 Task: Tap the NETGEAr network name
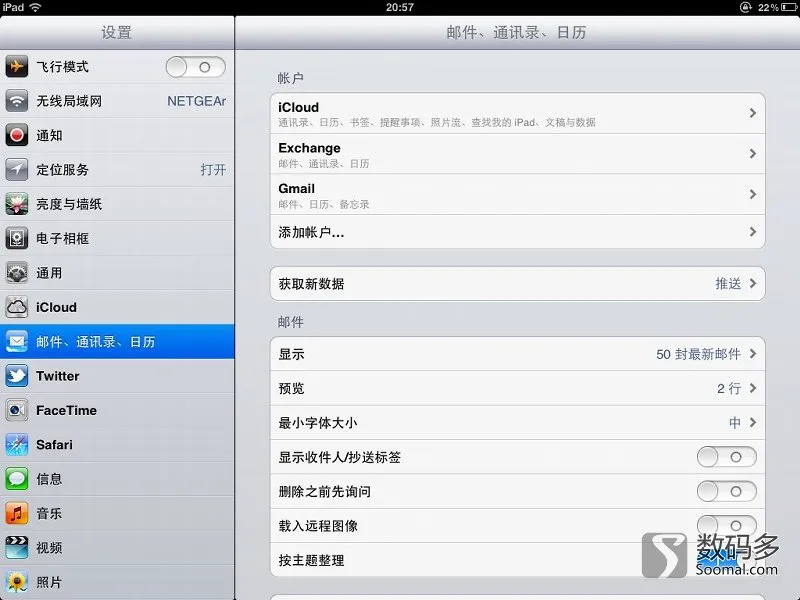click(196, 101)
